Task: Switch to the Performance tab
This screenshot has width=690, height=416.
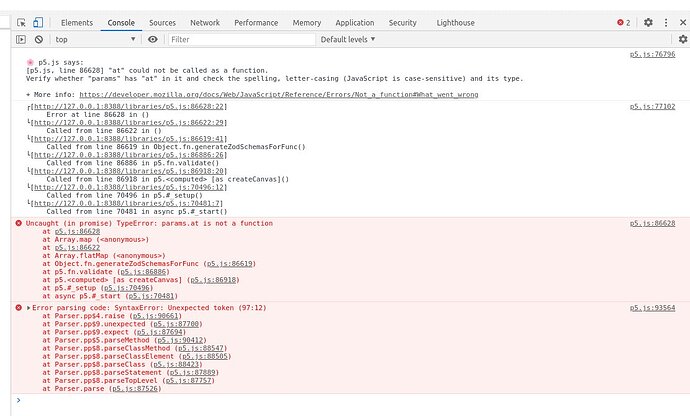Action: click(x=256, y=22)
